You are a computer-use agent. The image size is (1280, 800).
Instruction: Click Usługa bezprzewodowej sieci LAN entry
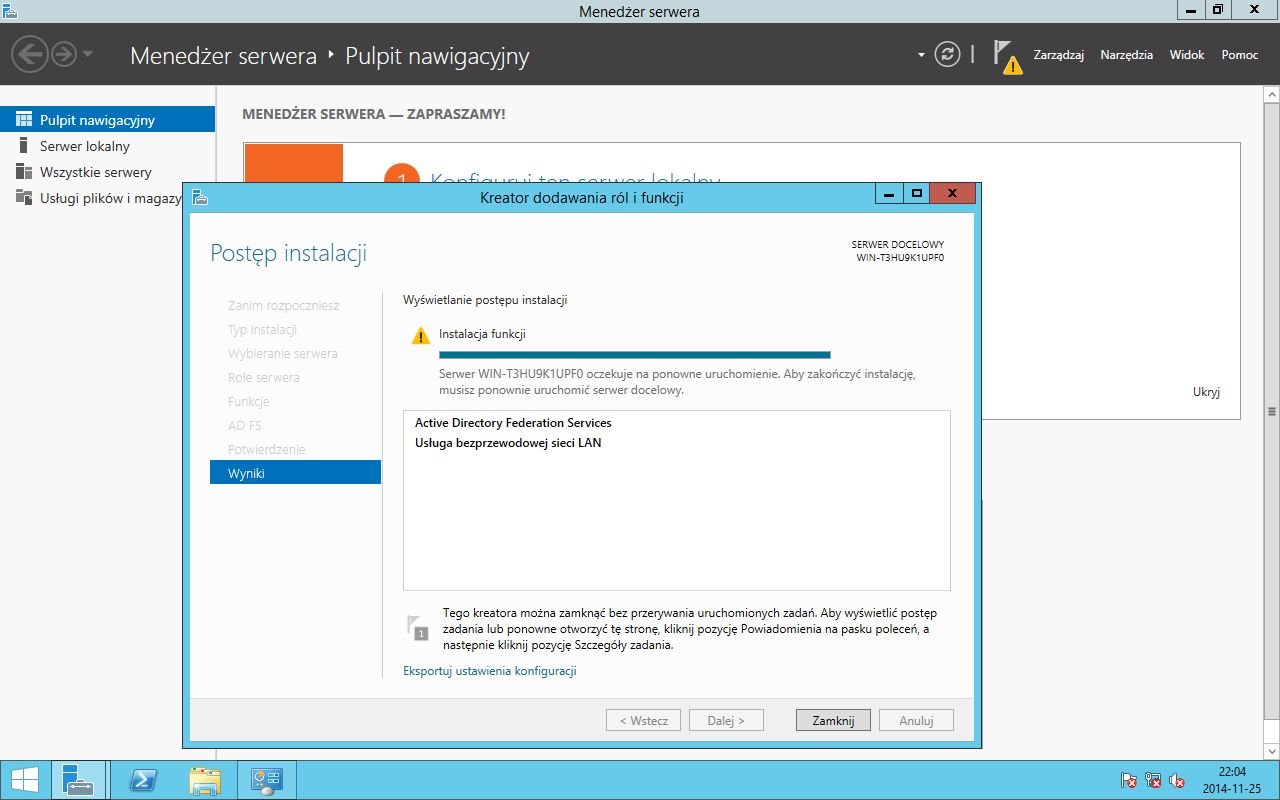tap(508, 442)
